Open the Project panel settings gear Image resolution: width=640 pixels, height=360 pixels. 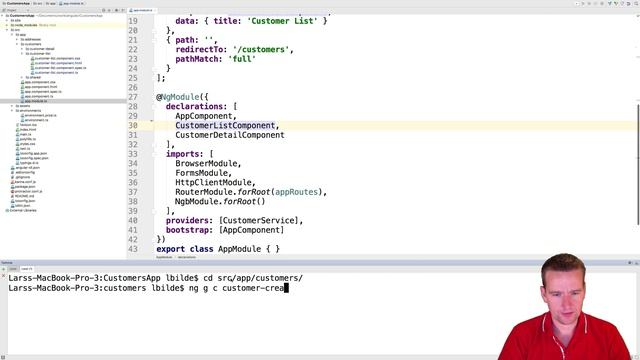[117, 10]
